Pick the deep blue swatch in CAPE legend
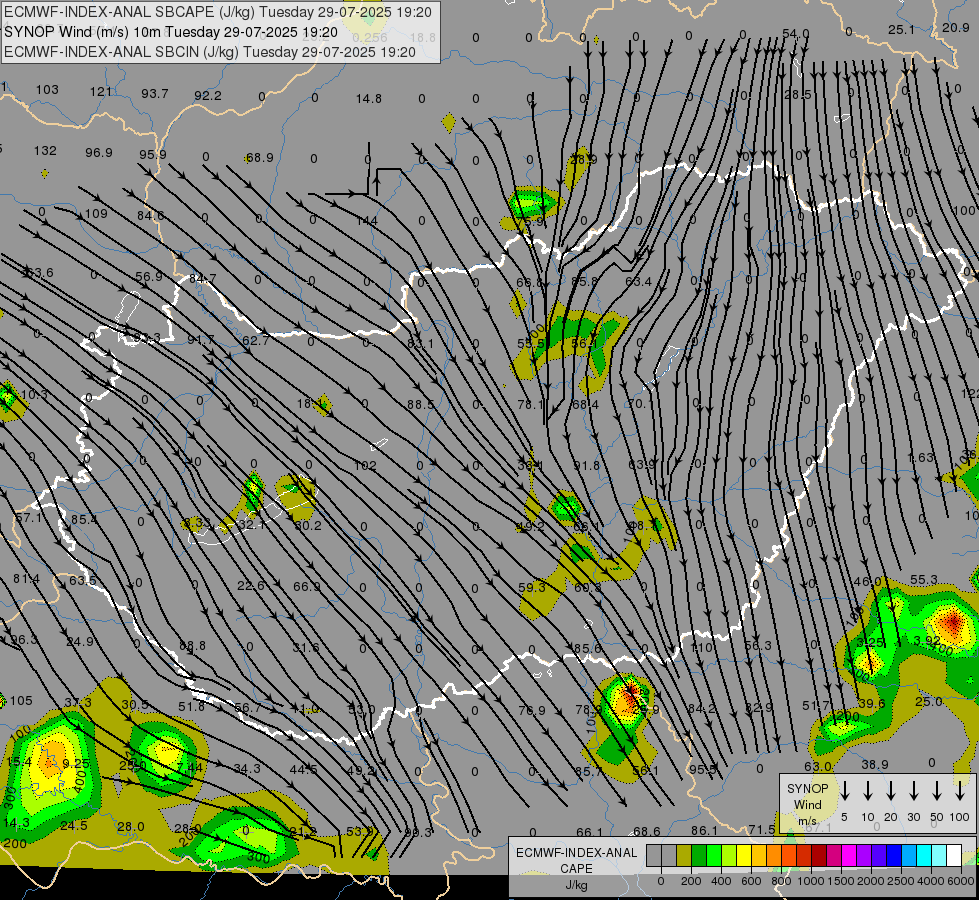Screen dimensions: 979x900 893,855
